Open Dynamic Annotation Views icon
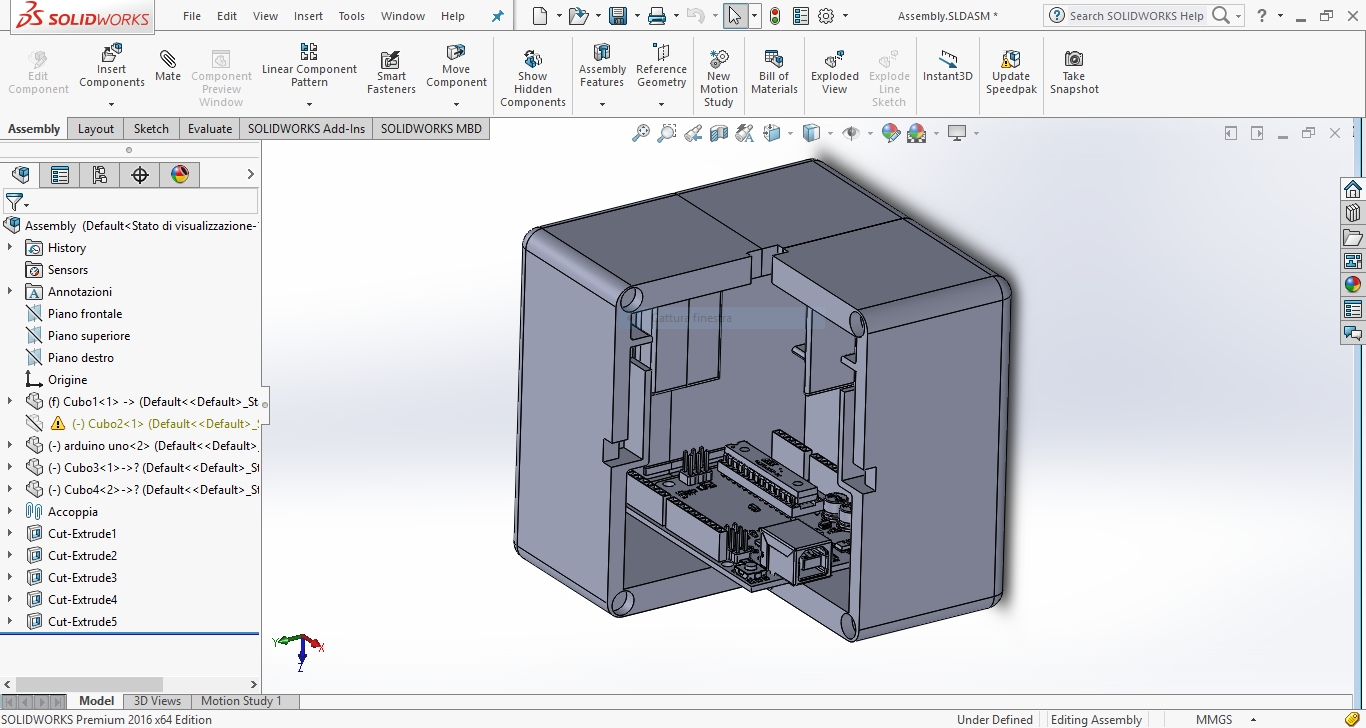Image resolution: width=1366 pixels, height=728 pixels. point(745,133)
